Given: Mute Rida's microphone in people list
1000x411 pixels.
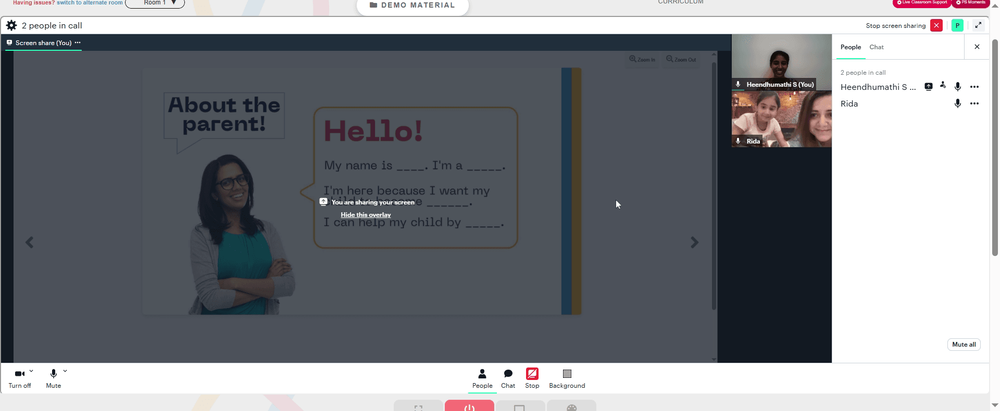Looking at the screenshot, I should [x=957, y=103].
